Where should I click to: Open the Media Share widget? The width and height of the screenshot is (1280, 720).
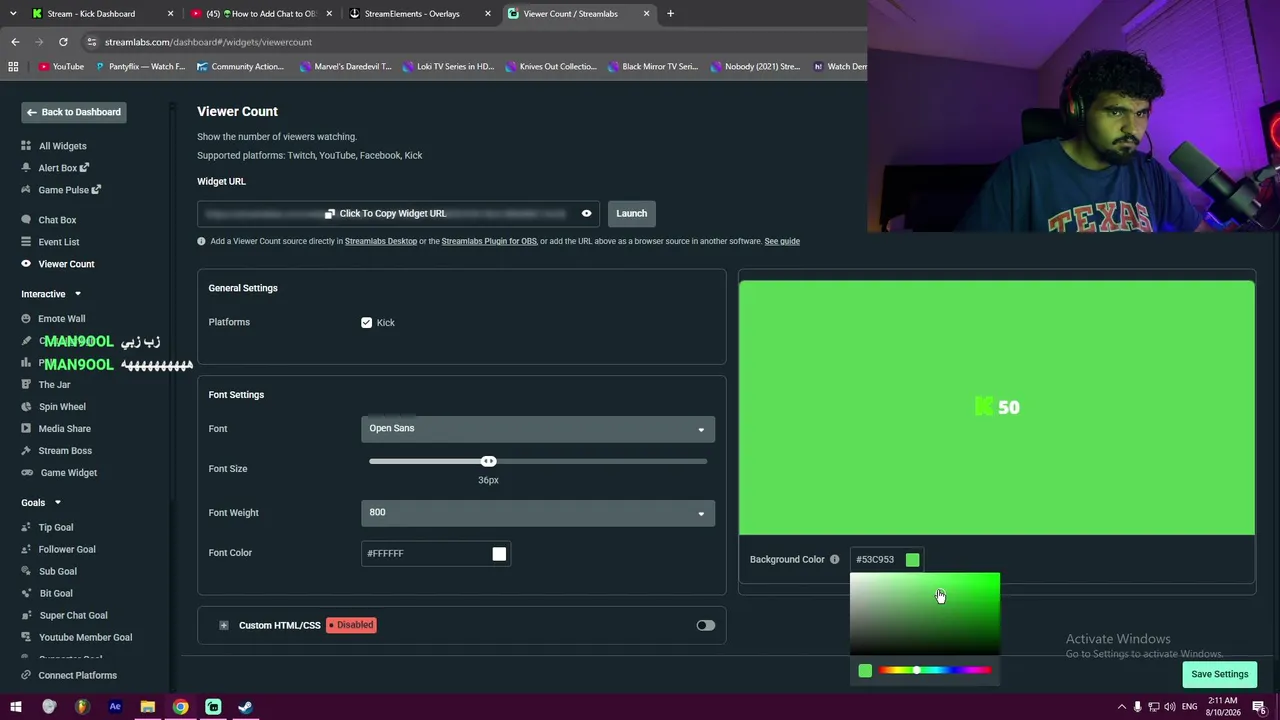click(64, 429)
